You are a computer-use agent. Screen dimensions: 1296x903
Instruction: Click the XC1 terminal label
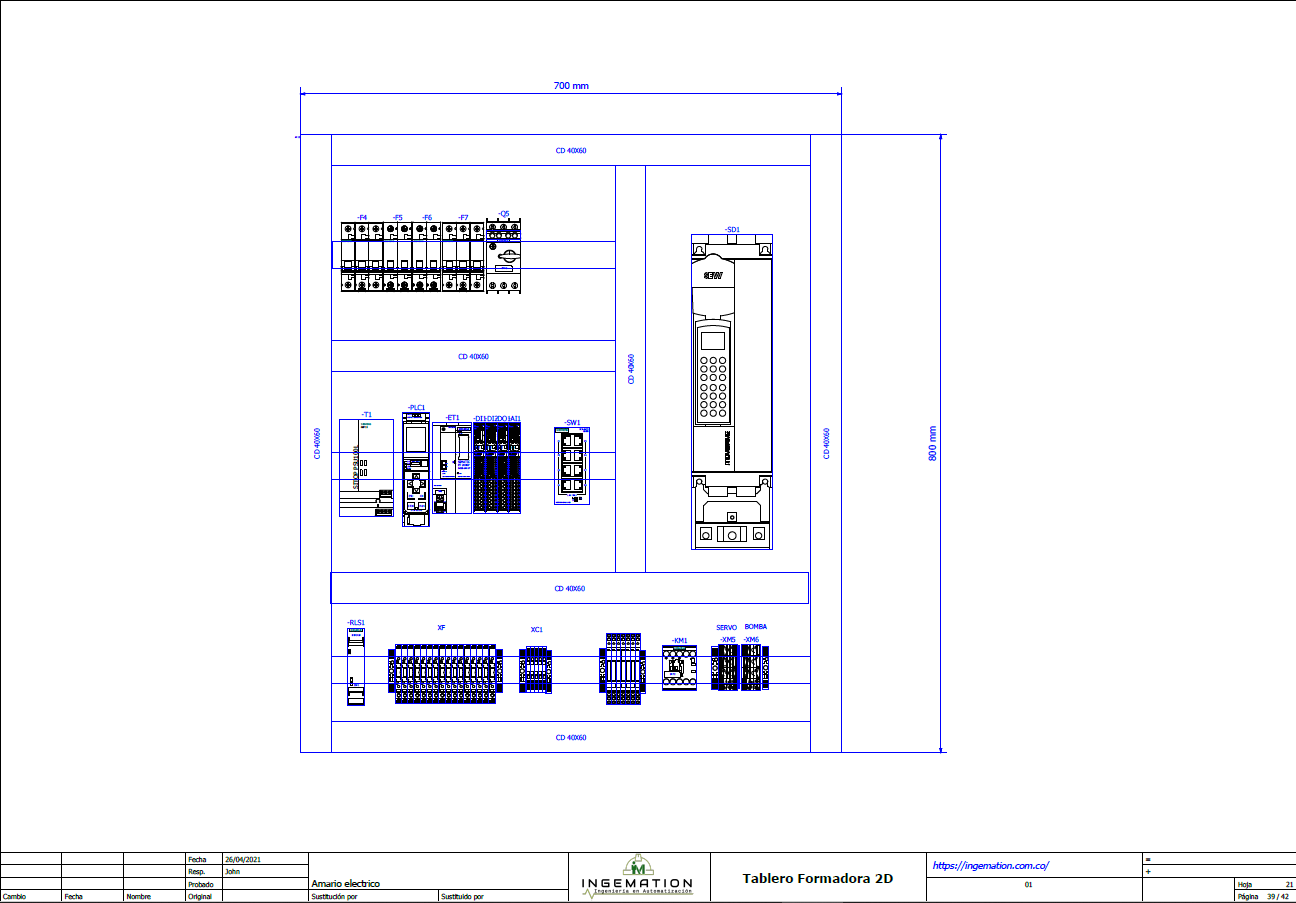click(x=536, y=630)
